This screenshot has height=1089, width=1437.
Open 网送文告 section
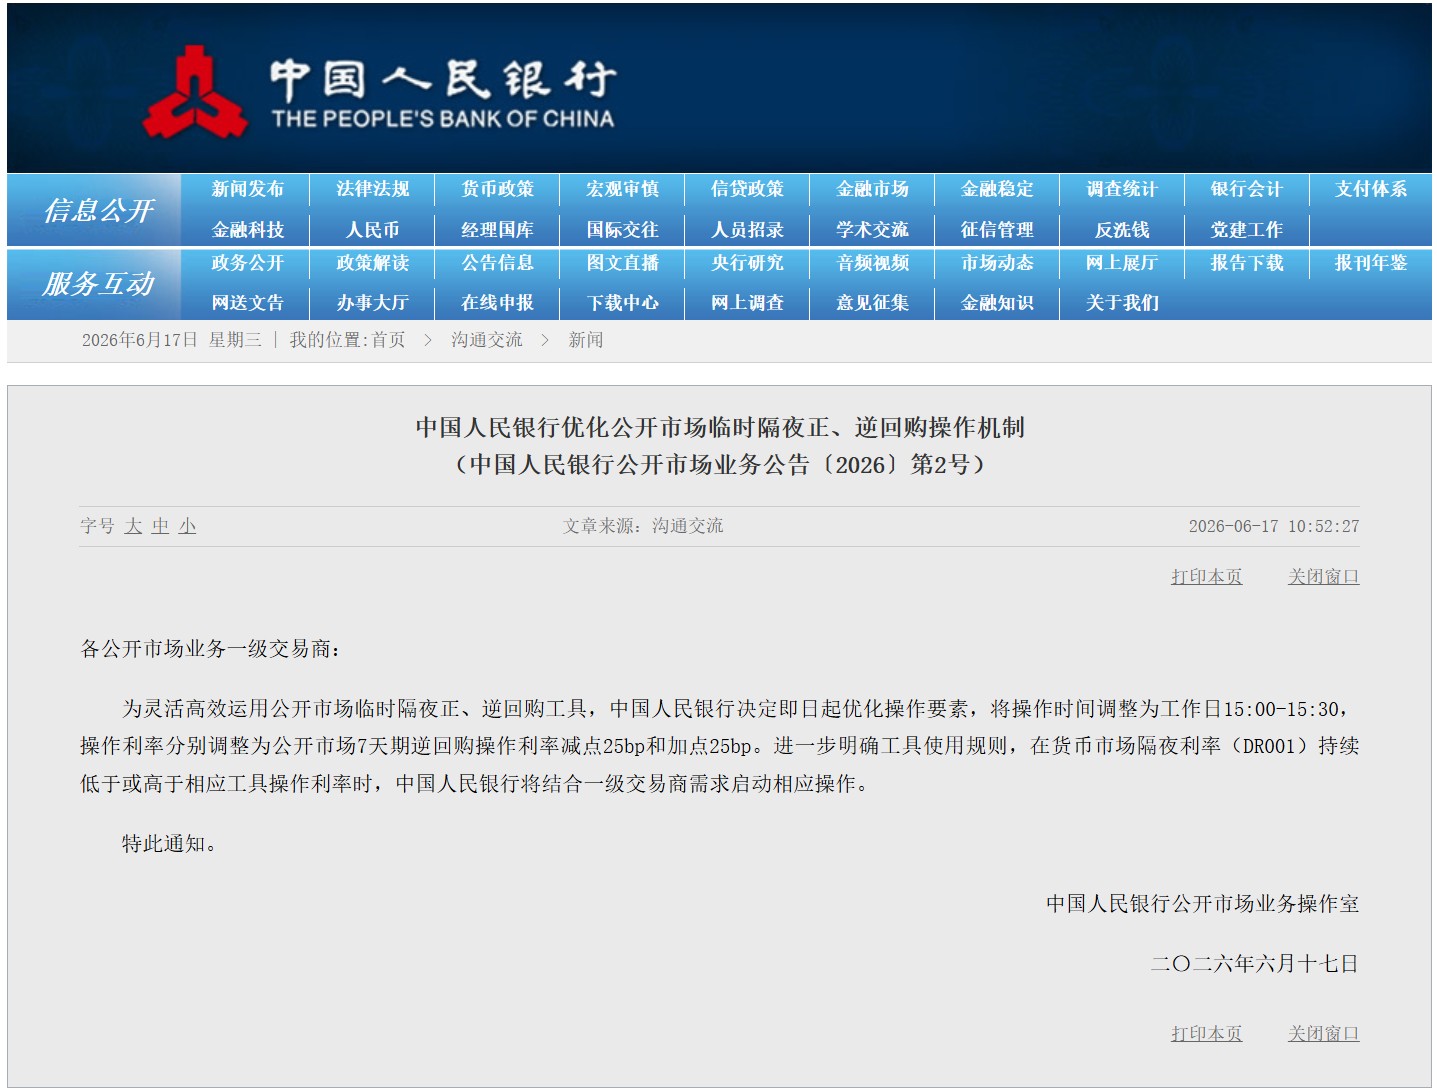pos(248,303)
